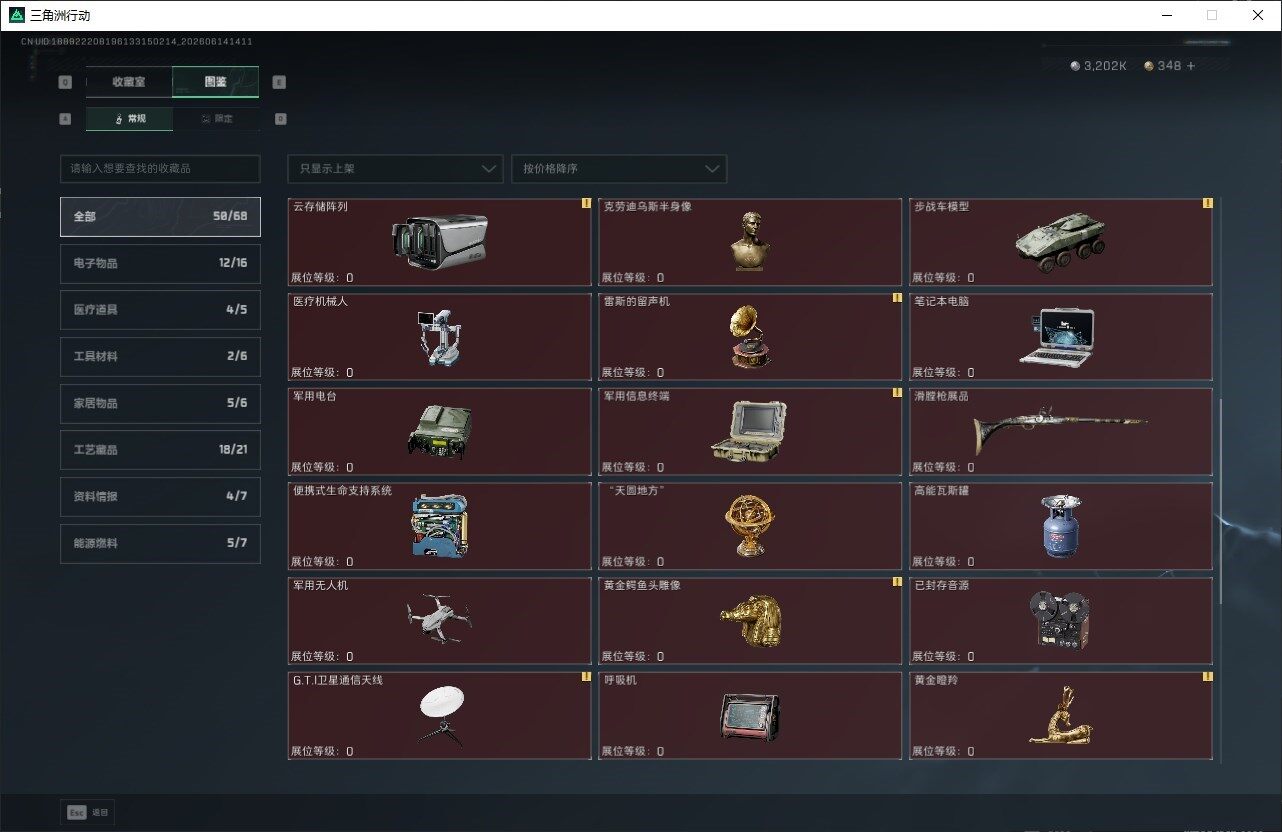Show the 全部 category 58/68
The height and width of the screenshot is (832, 1282).
[x=160, y=216]
